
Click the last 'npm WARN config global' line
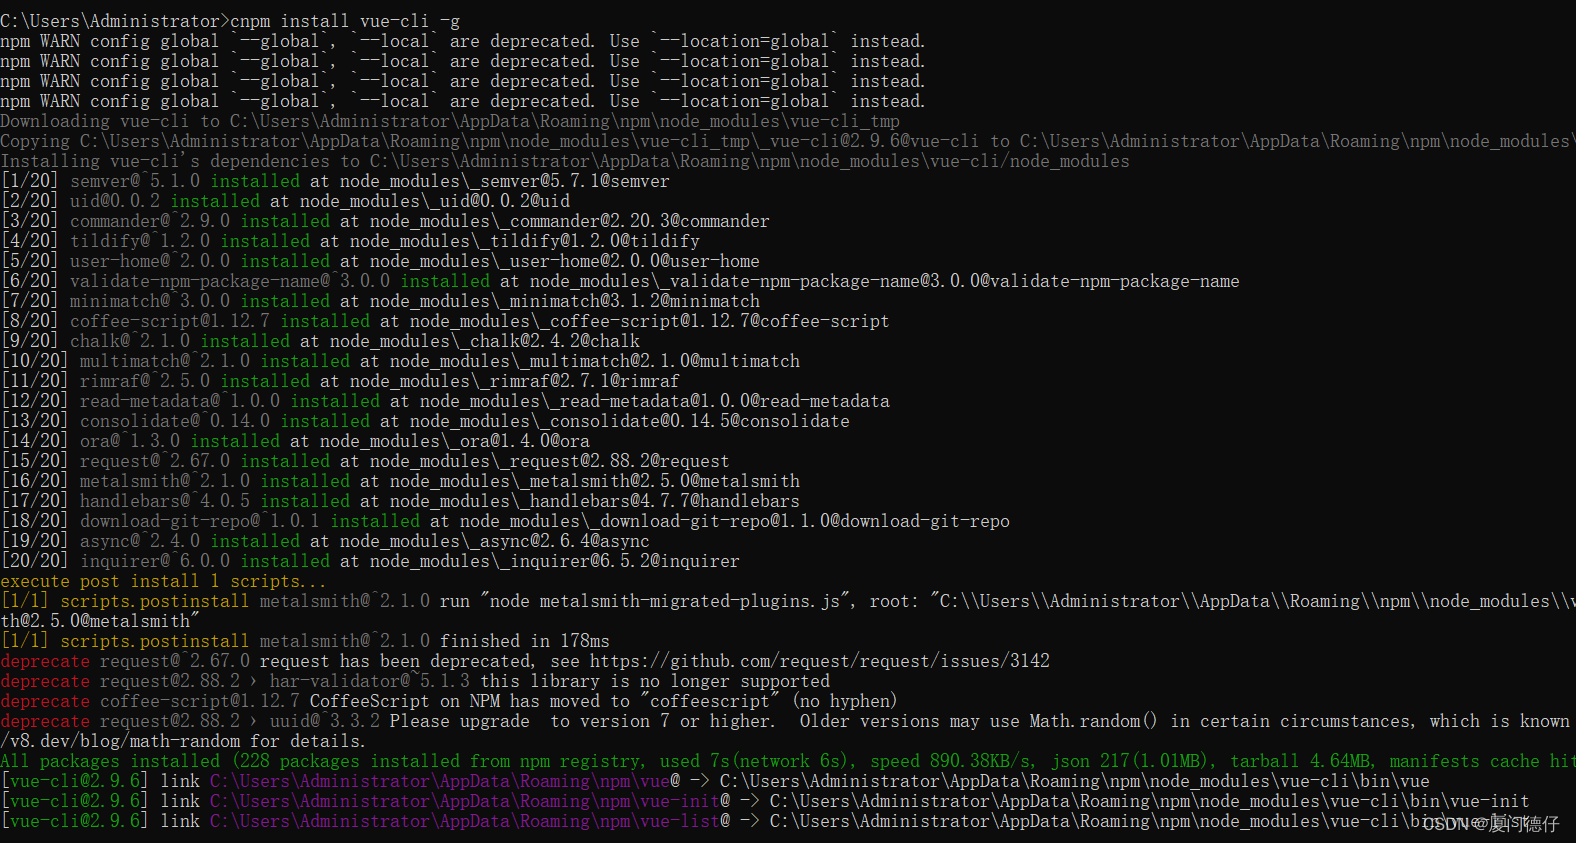tap(463, 101)
